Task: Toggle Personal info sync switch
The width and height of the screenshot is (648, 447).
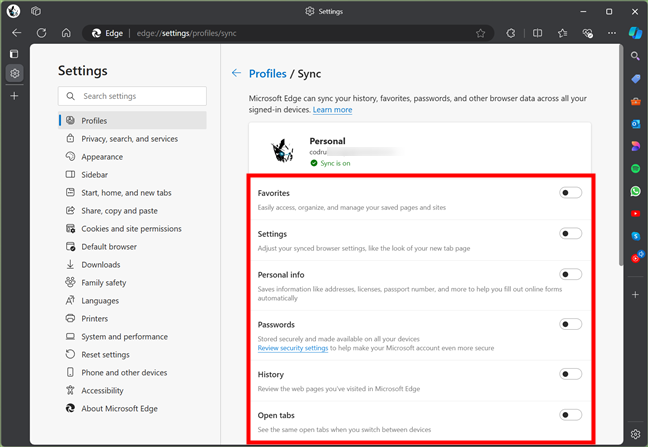Action: point(570,274)
